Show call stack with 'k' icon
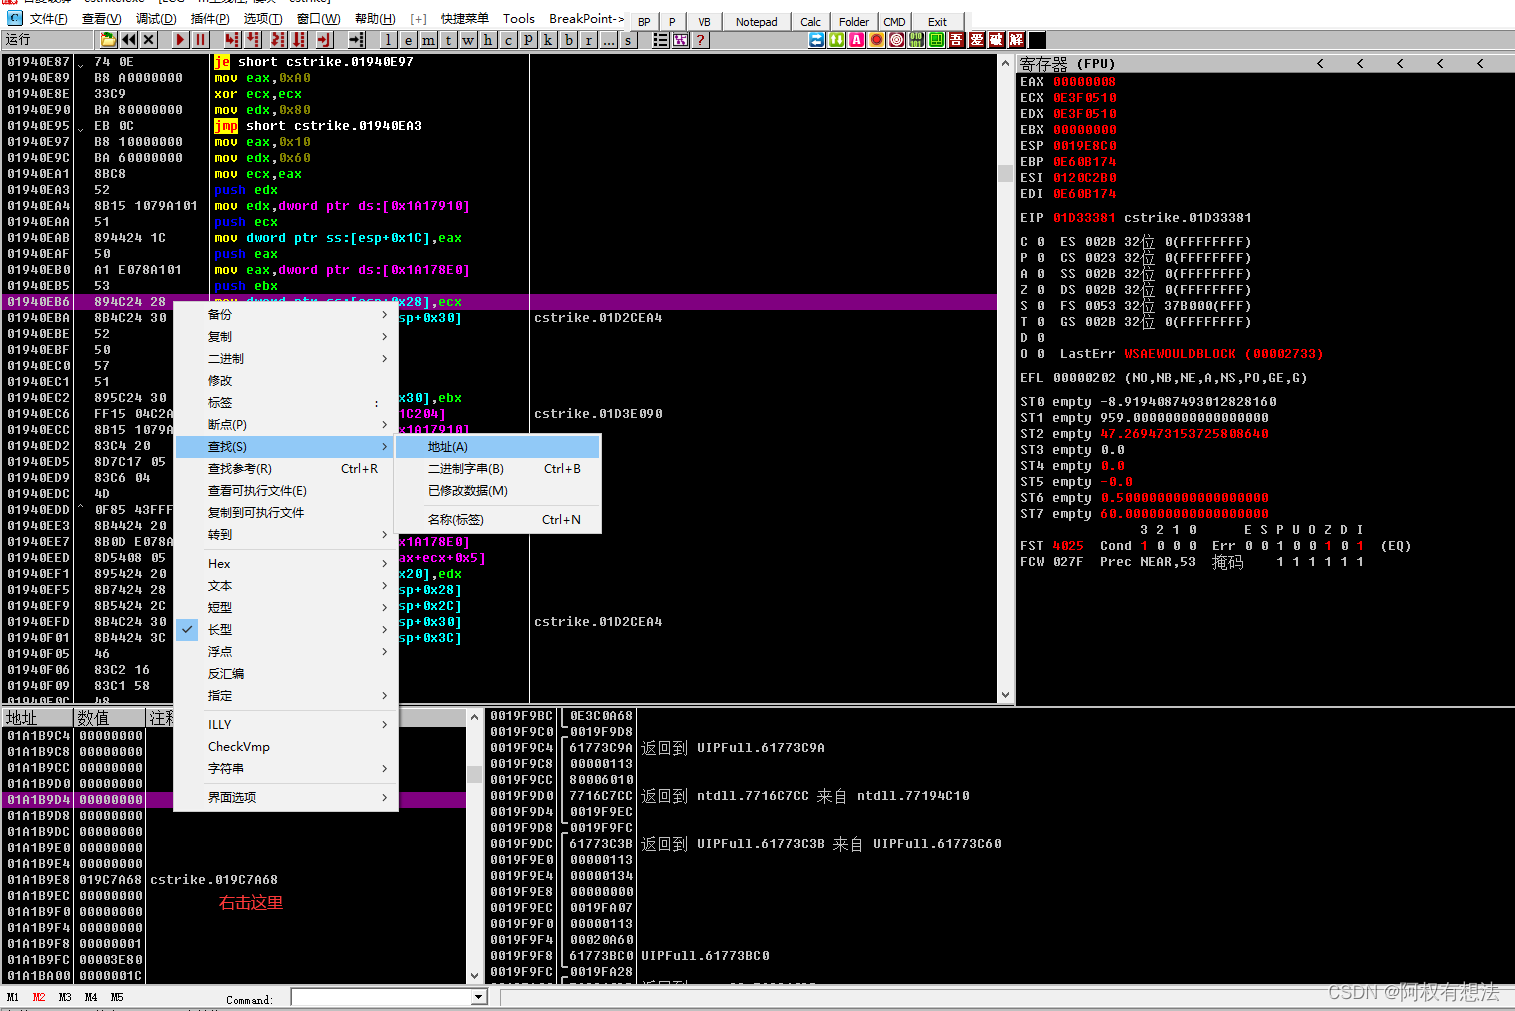The image size is (1515, 1011). 548,40
